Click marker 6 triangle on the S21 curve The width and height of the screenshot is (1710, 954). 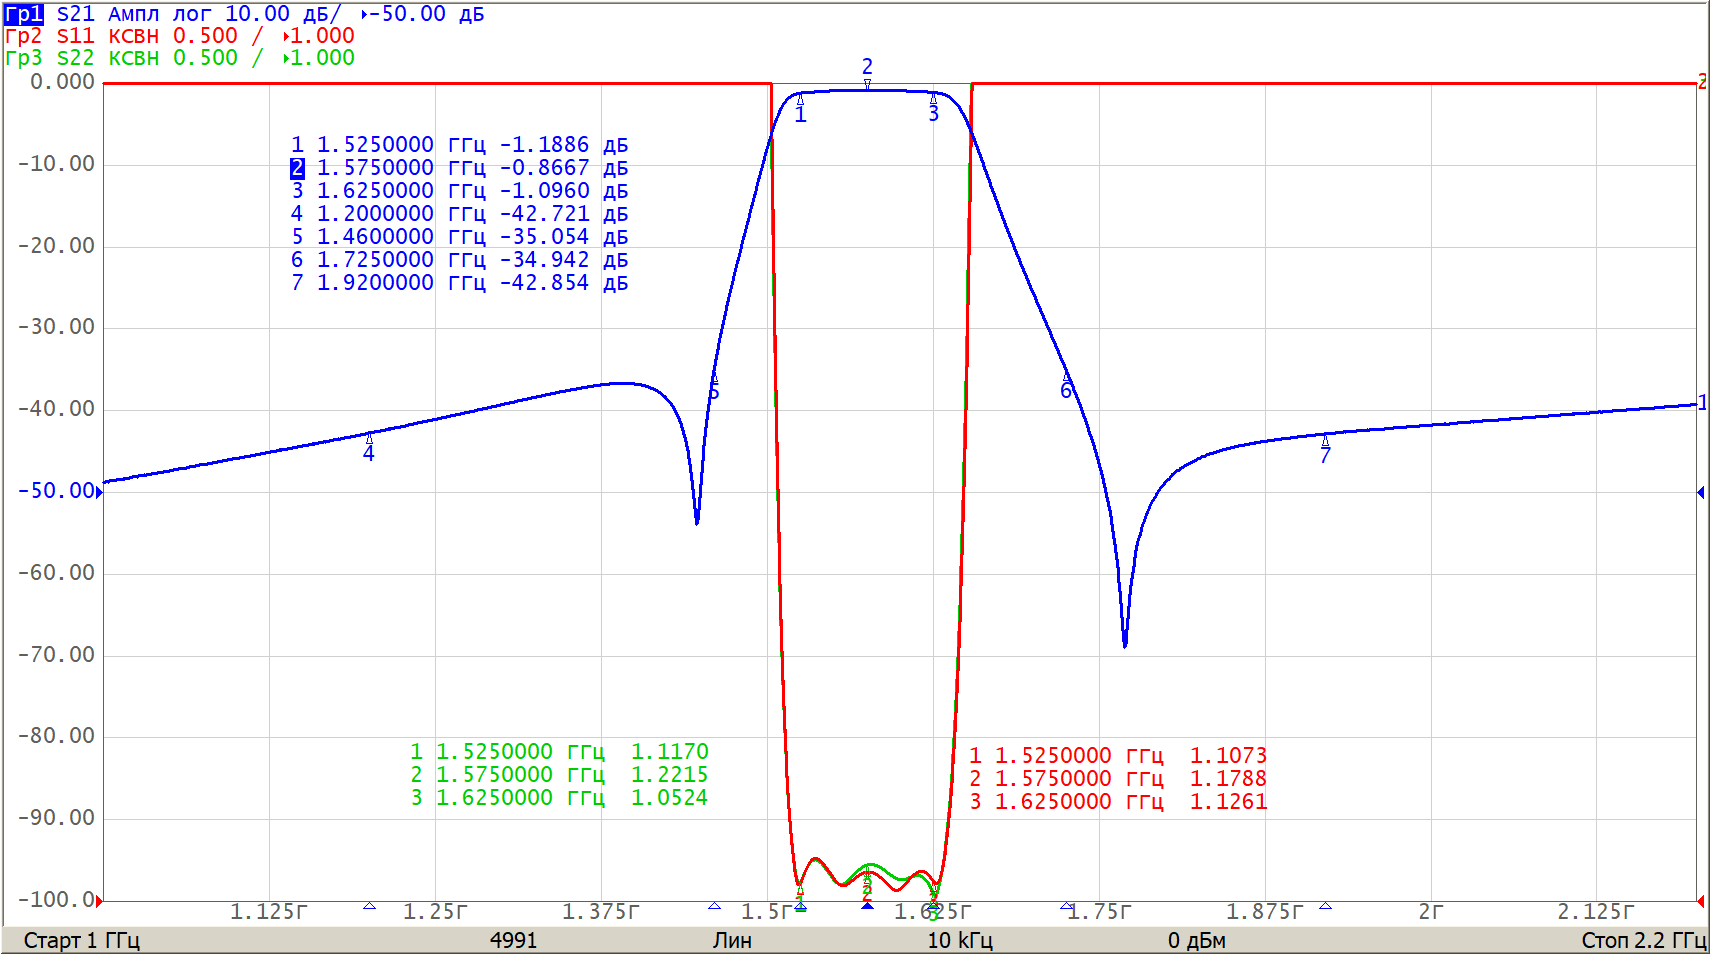click(x=1066, y=376)
